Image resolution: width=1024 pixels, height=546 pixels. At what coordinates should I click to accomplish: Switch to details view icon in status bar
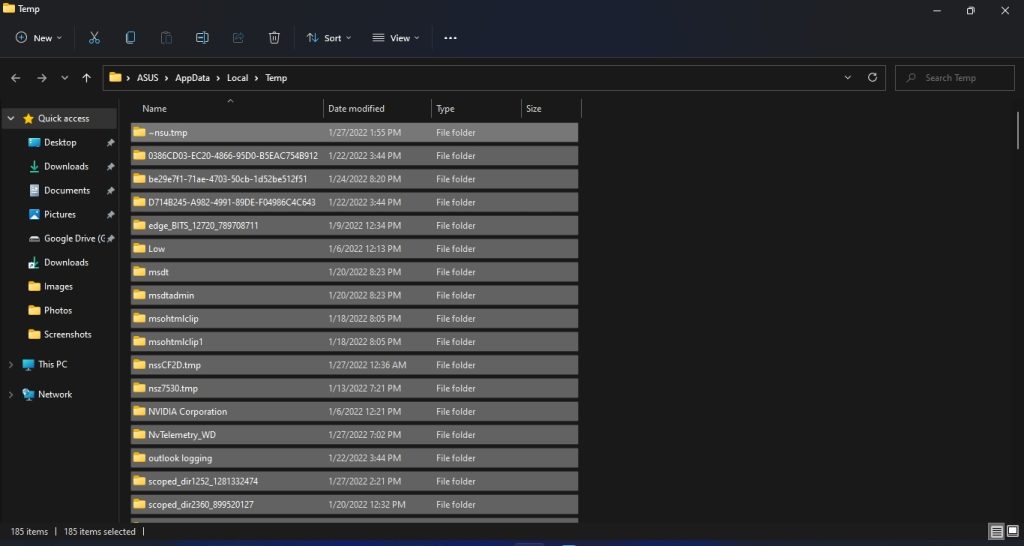click(997, 531)
